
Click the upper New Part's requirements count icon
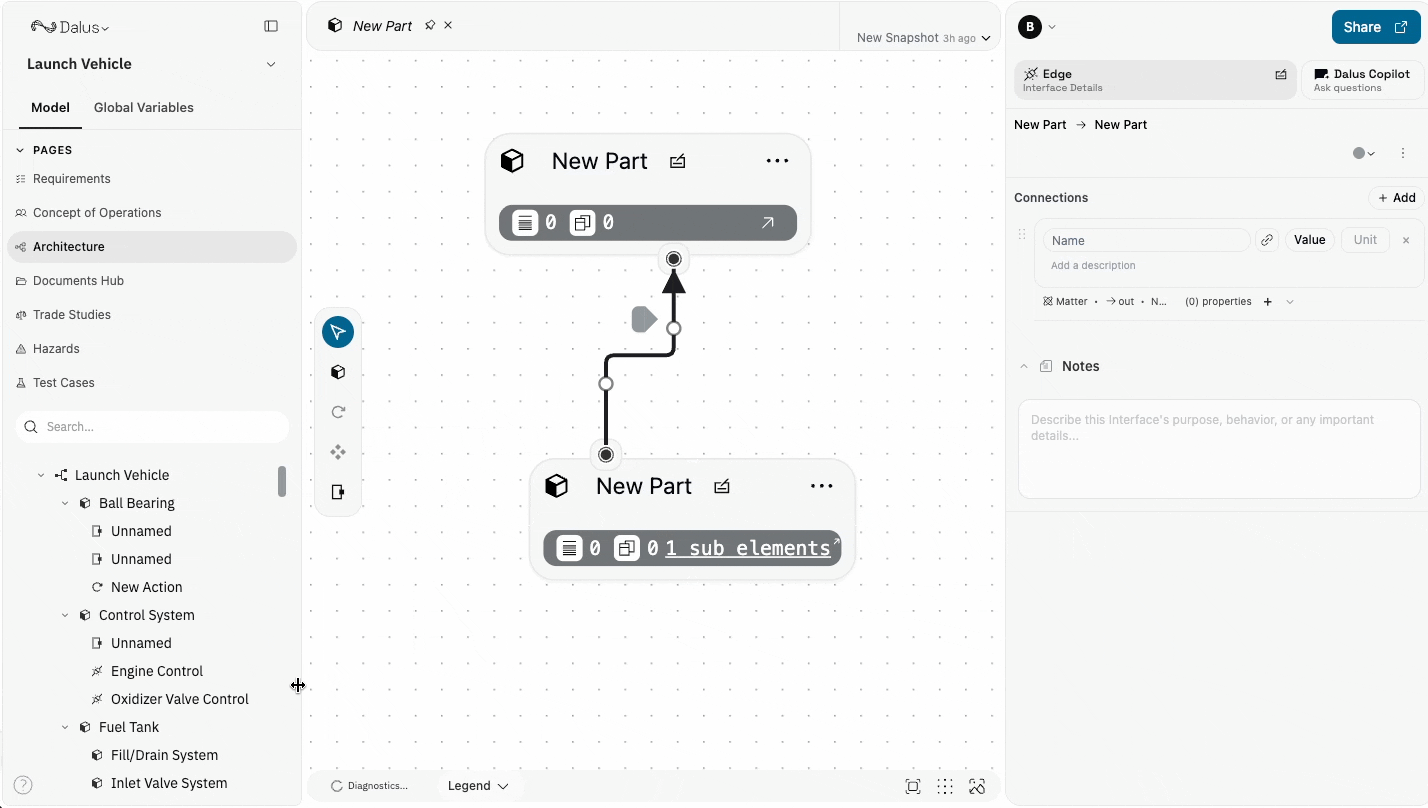coord(525,223)
